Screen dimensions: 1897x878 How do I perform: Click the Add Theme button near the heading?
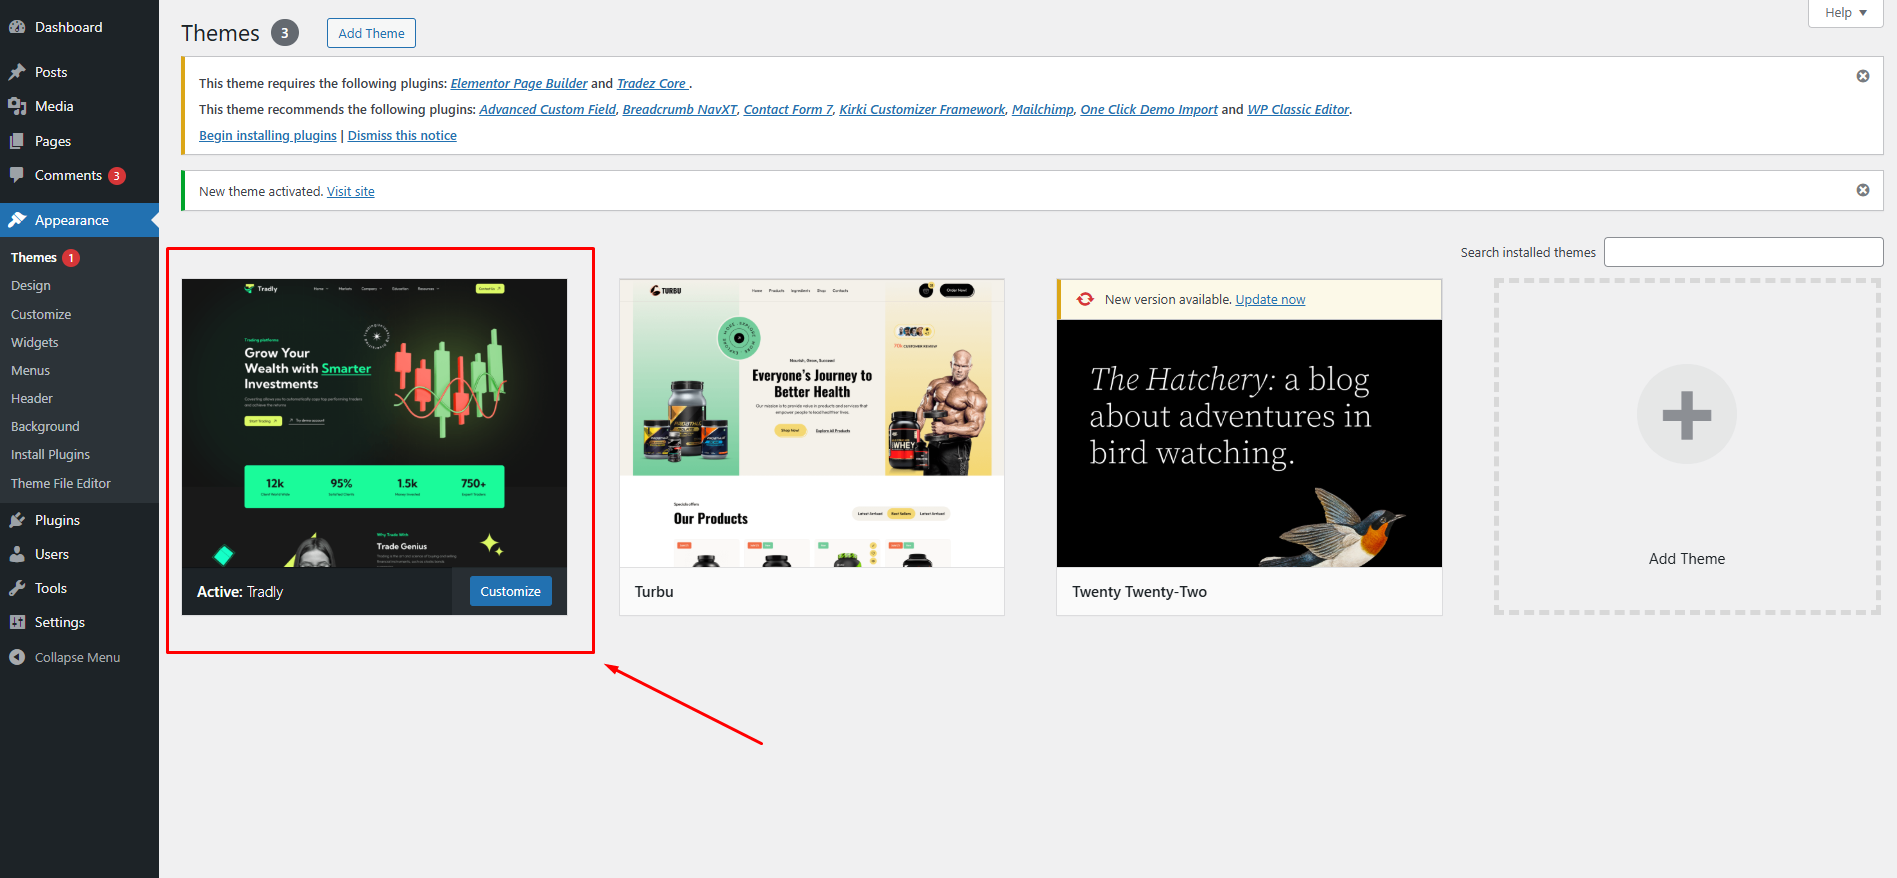(x=371, y=33)
